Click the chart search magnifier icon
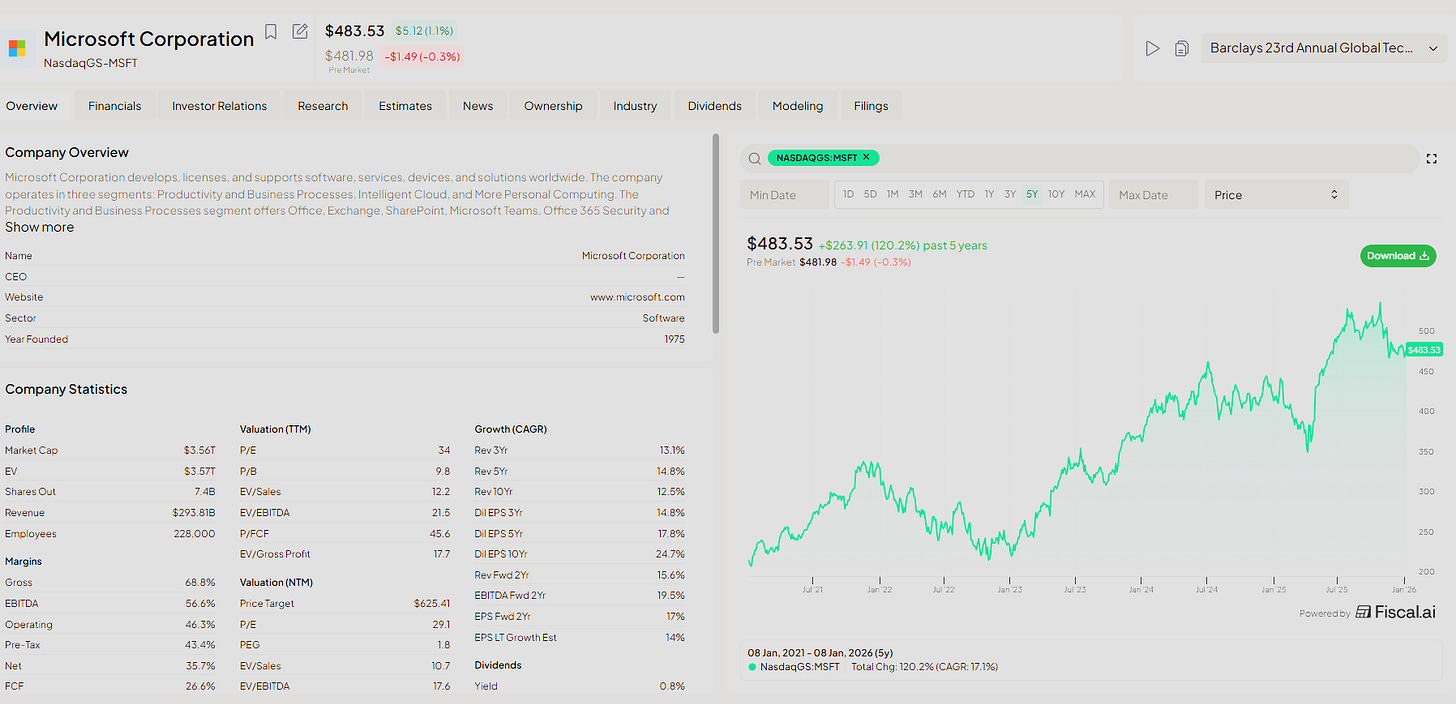This screenshot has height=704, width=1456. pyautogui.click(x=755, y=158)
